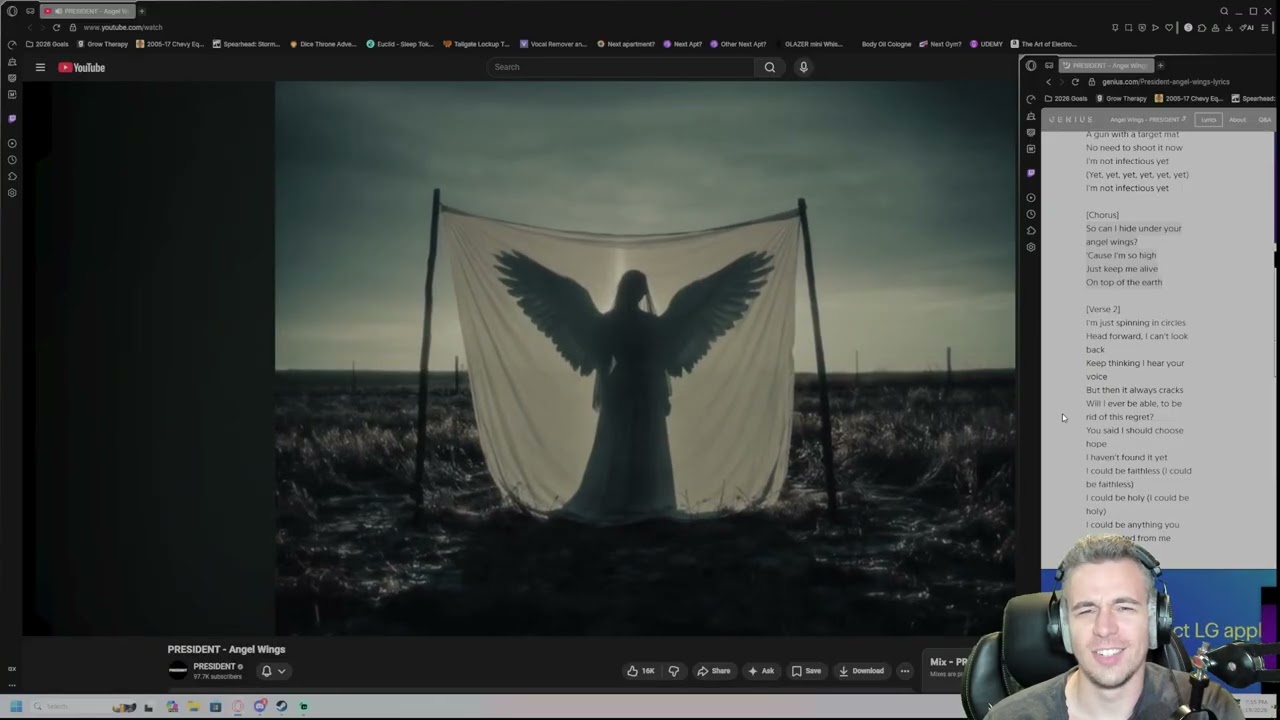
Task: Open The Art of Electro... bookmark
Action: 1044,44
